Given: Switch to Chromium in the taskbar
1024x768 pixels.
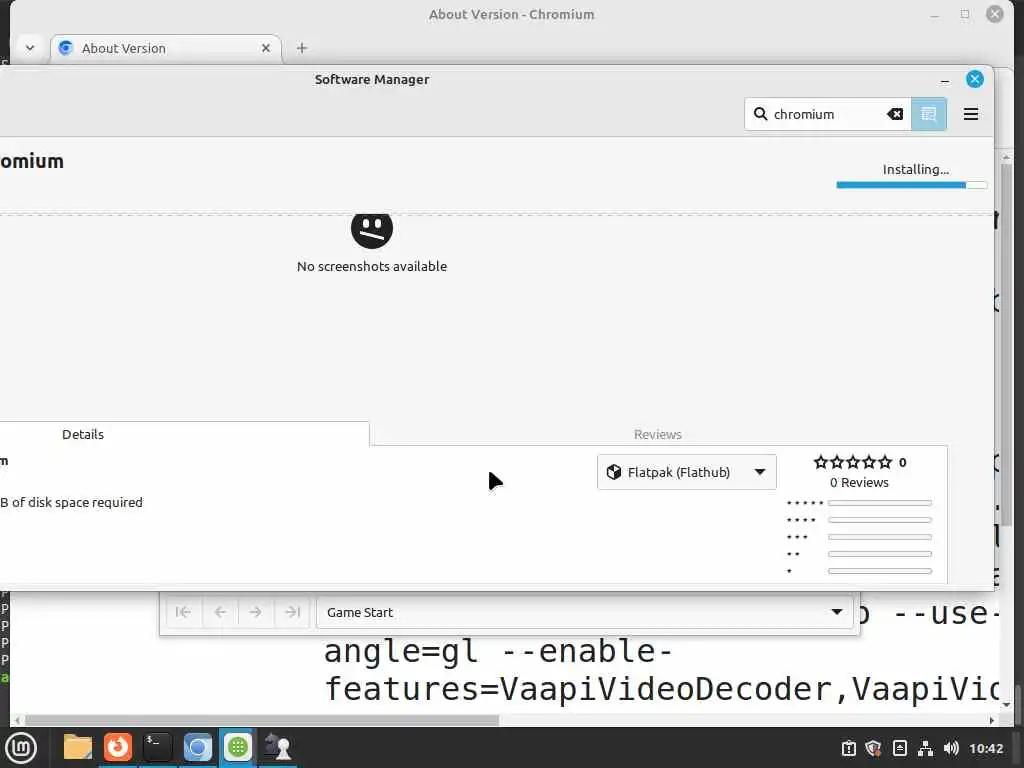Looking at the screenshot, I should (x=197, y=748).
